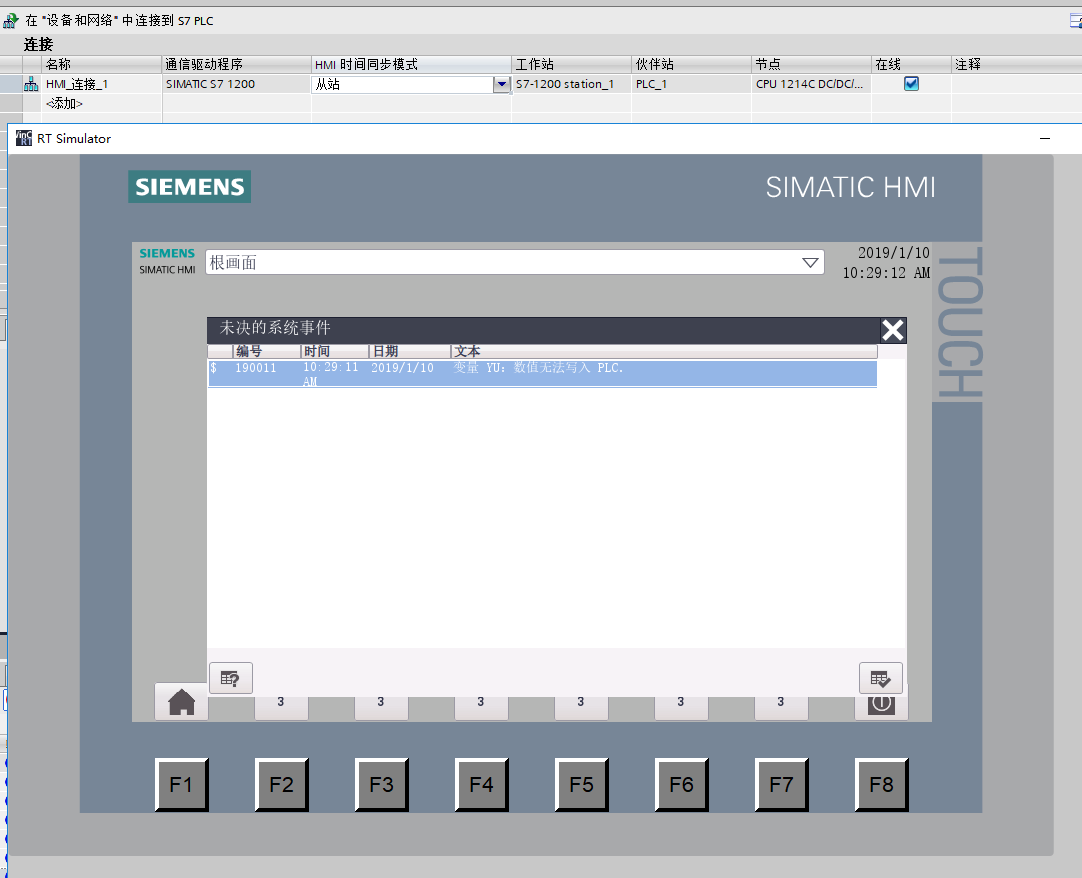Minimize the RT Simulator window

tap(1044, 139)
